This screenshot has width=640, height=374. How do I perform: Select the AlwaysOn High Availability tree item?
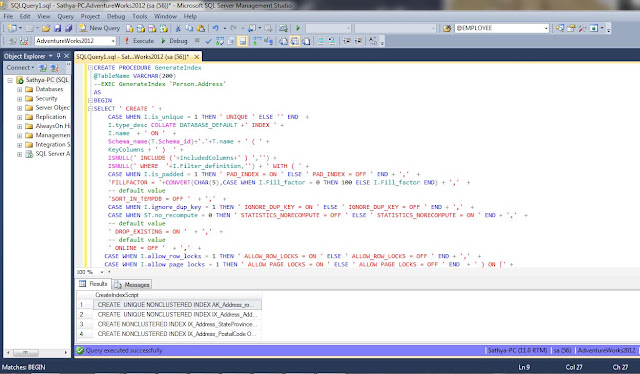(52, 126)
